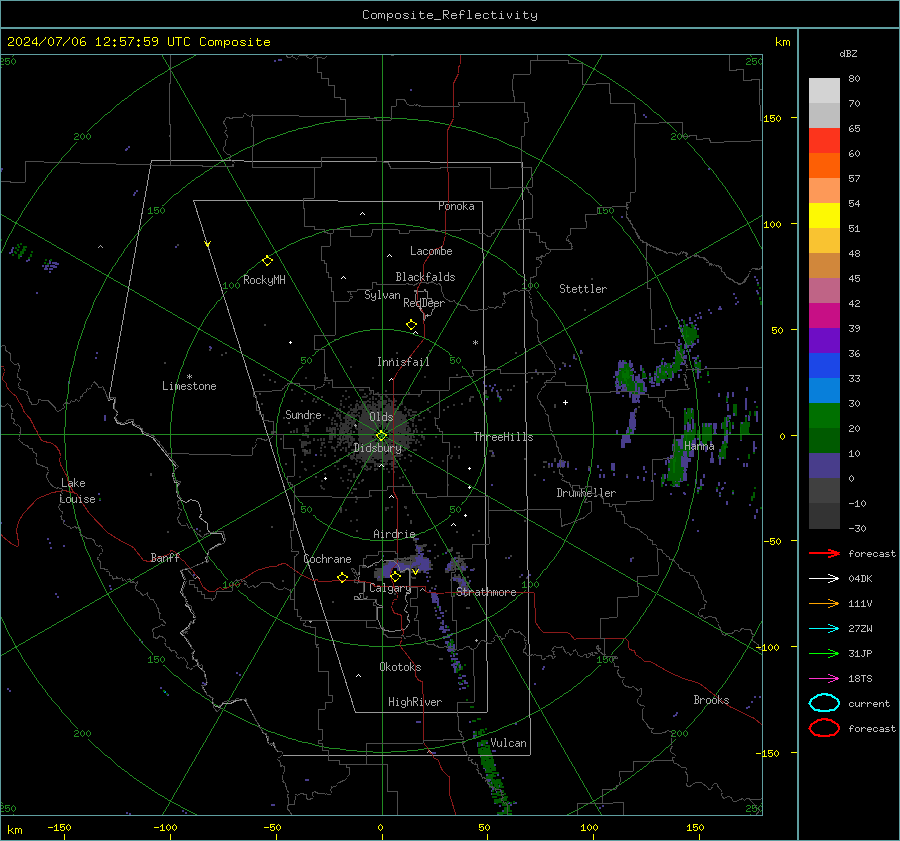Click the red forecast arrow in legend
The image size is (900, 841).
tap(824, 553)
